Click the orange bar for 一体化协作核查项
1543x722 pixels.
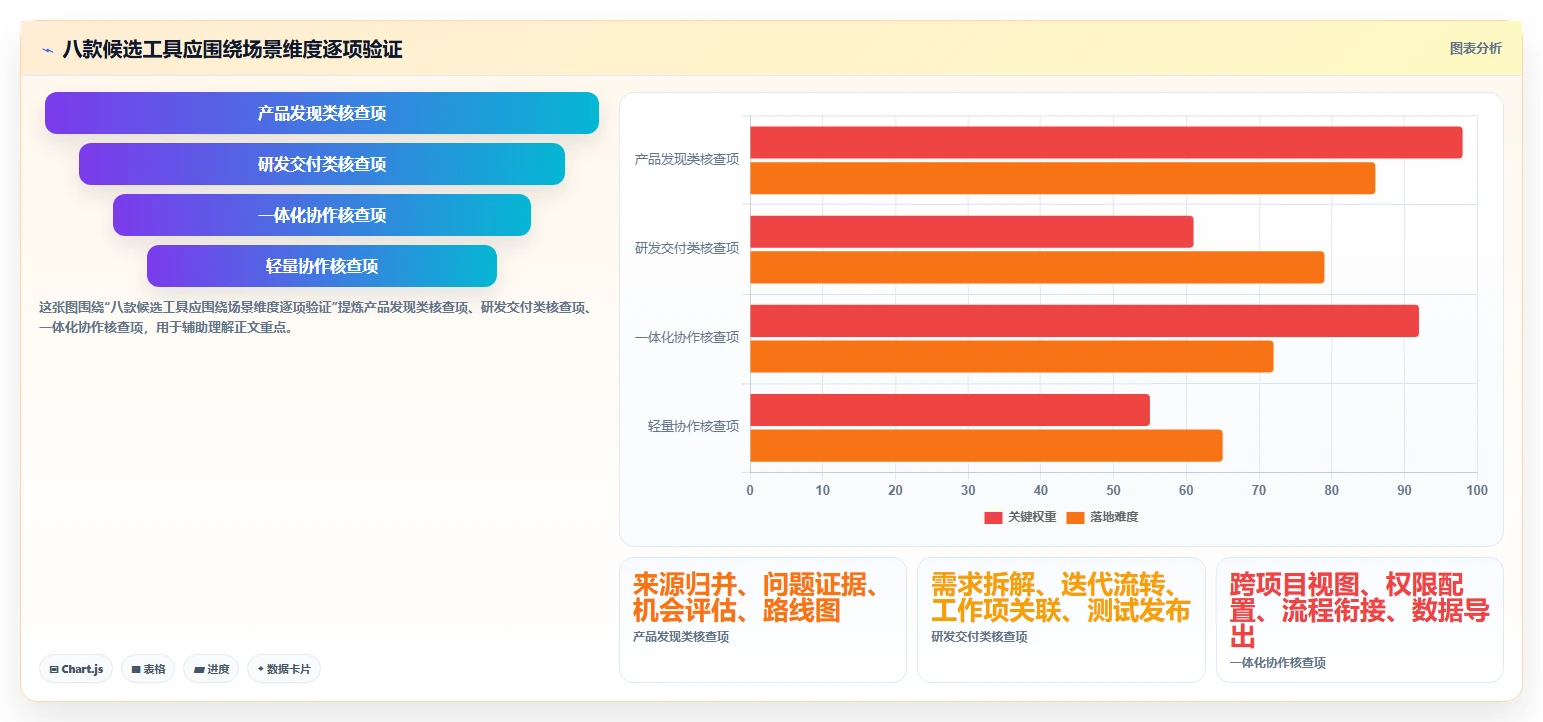pyautogui.click(x=1012, y=356)
